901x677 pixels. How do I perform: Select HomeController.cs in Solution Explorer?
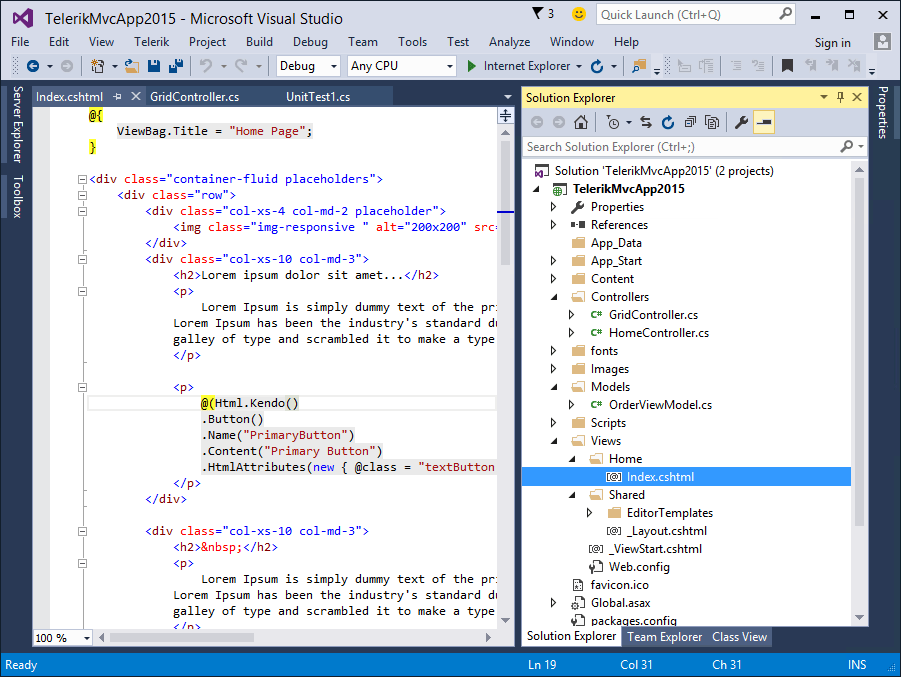point(659,333)
